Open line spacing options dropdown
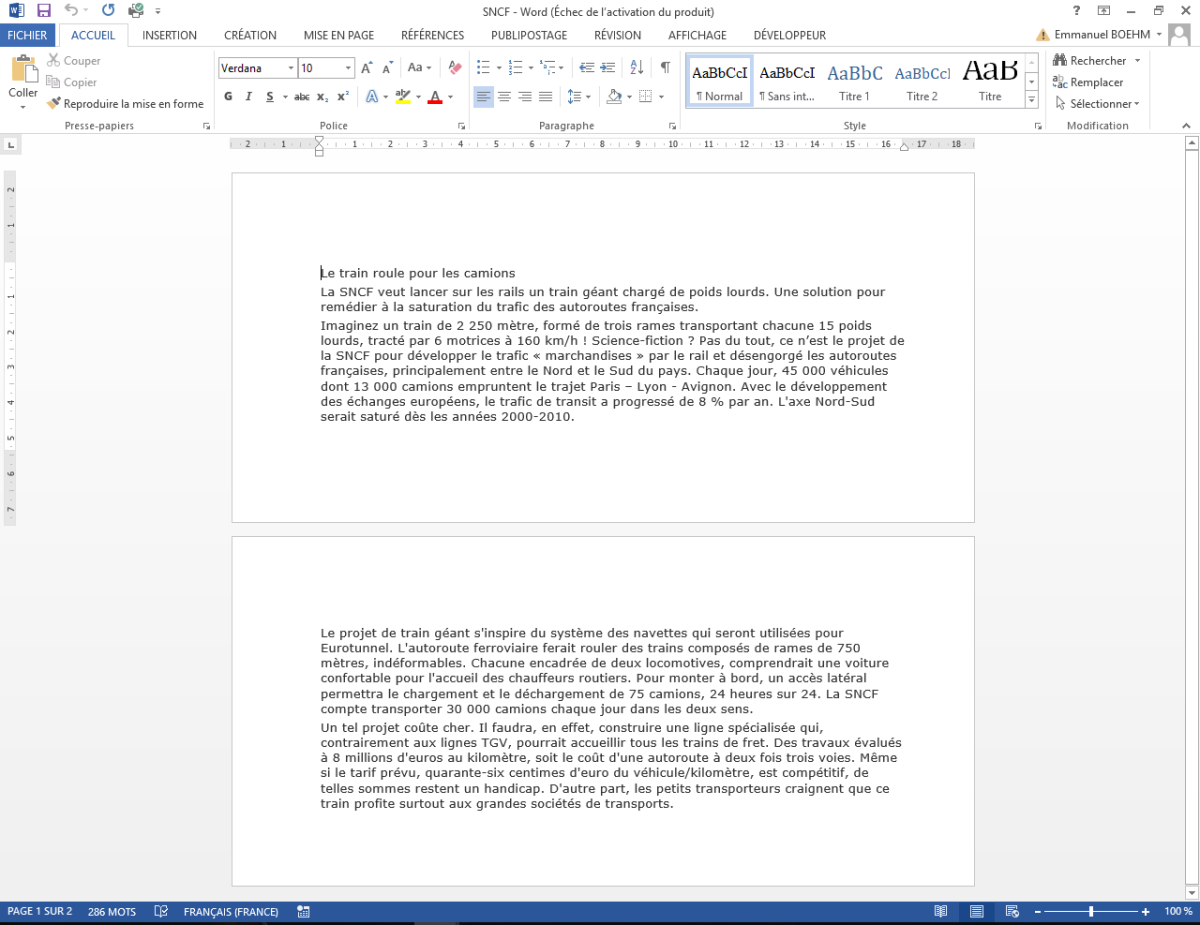 [x=578, y=97]
